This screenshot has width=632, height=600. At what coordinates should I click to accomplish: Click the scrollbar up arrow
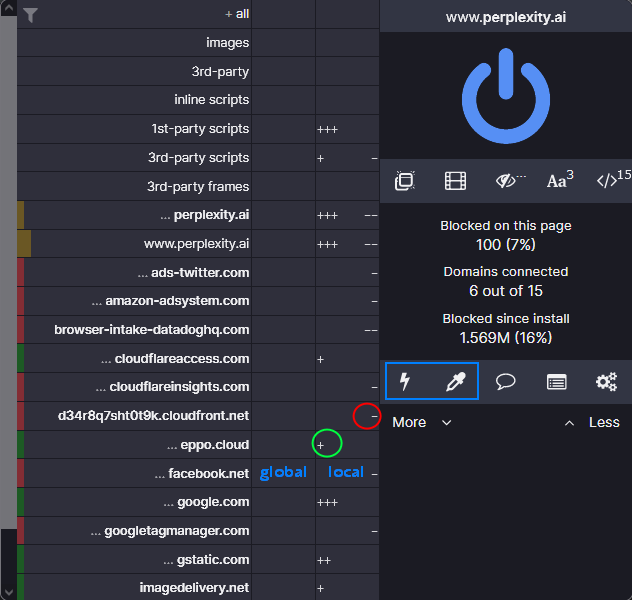8,8
